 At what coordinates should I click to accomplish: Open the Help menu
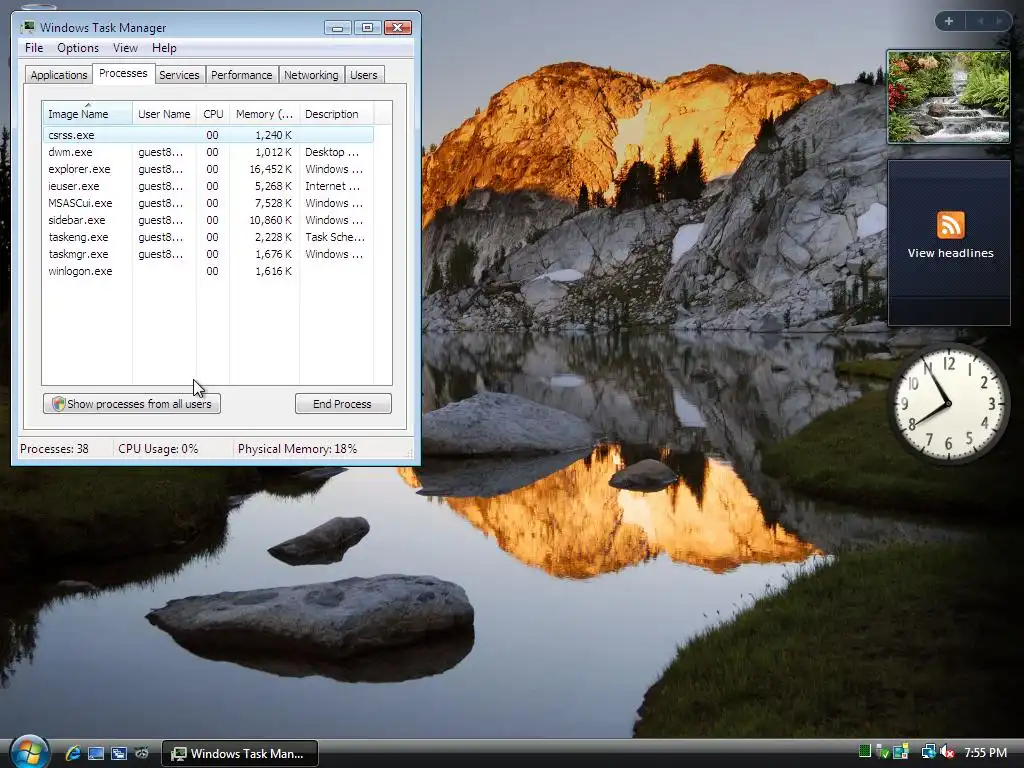click(164, 48)
